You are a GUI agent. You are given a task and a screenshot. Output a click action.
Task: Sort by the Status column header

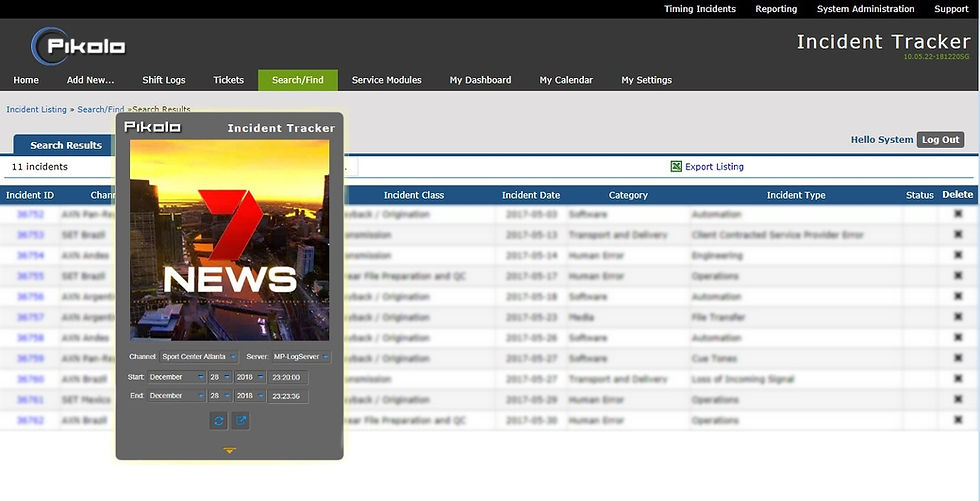pos(919,195)
